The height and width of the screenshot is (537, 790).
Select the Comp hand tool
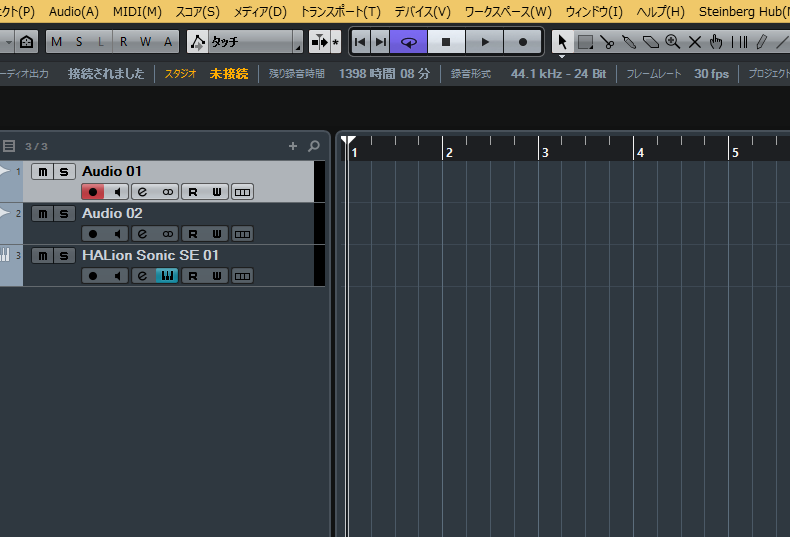[716, 42]
